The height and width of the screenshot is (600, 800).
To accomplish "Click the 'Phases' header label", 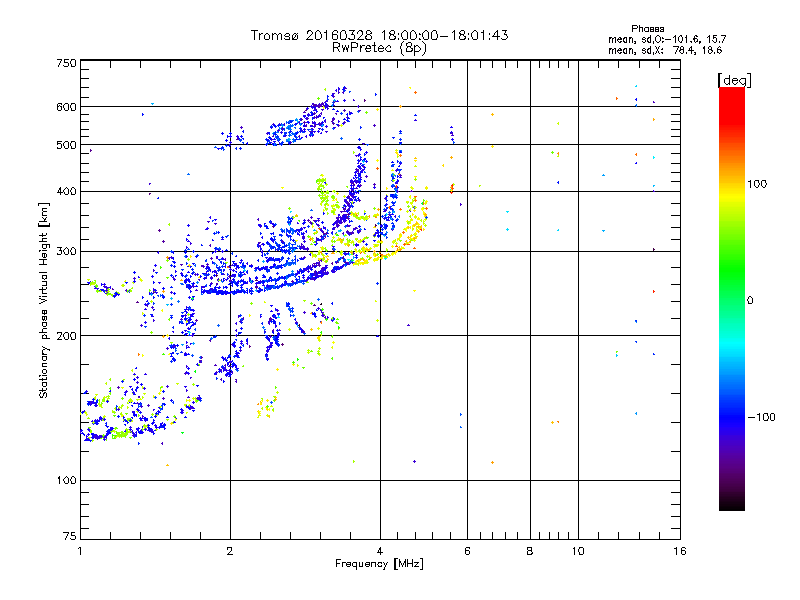I will pos(647,29).
